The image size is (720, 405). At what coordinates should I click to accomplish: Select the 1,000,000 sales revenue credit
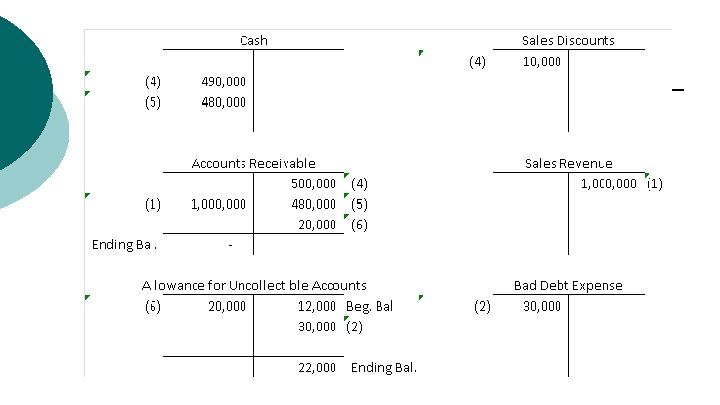[609, 184]
